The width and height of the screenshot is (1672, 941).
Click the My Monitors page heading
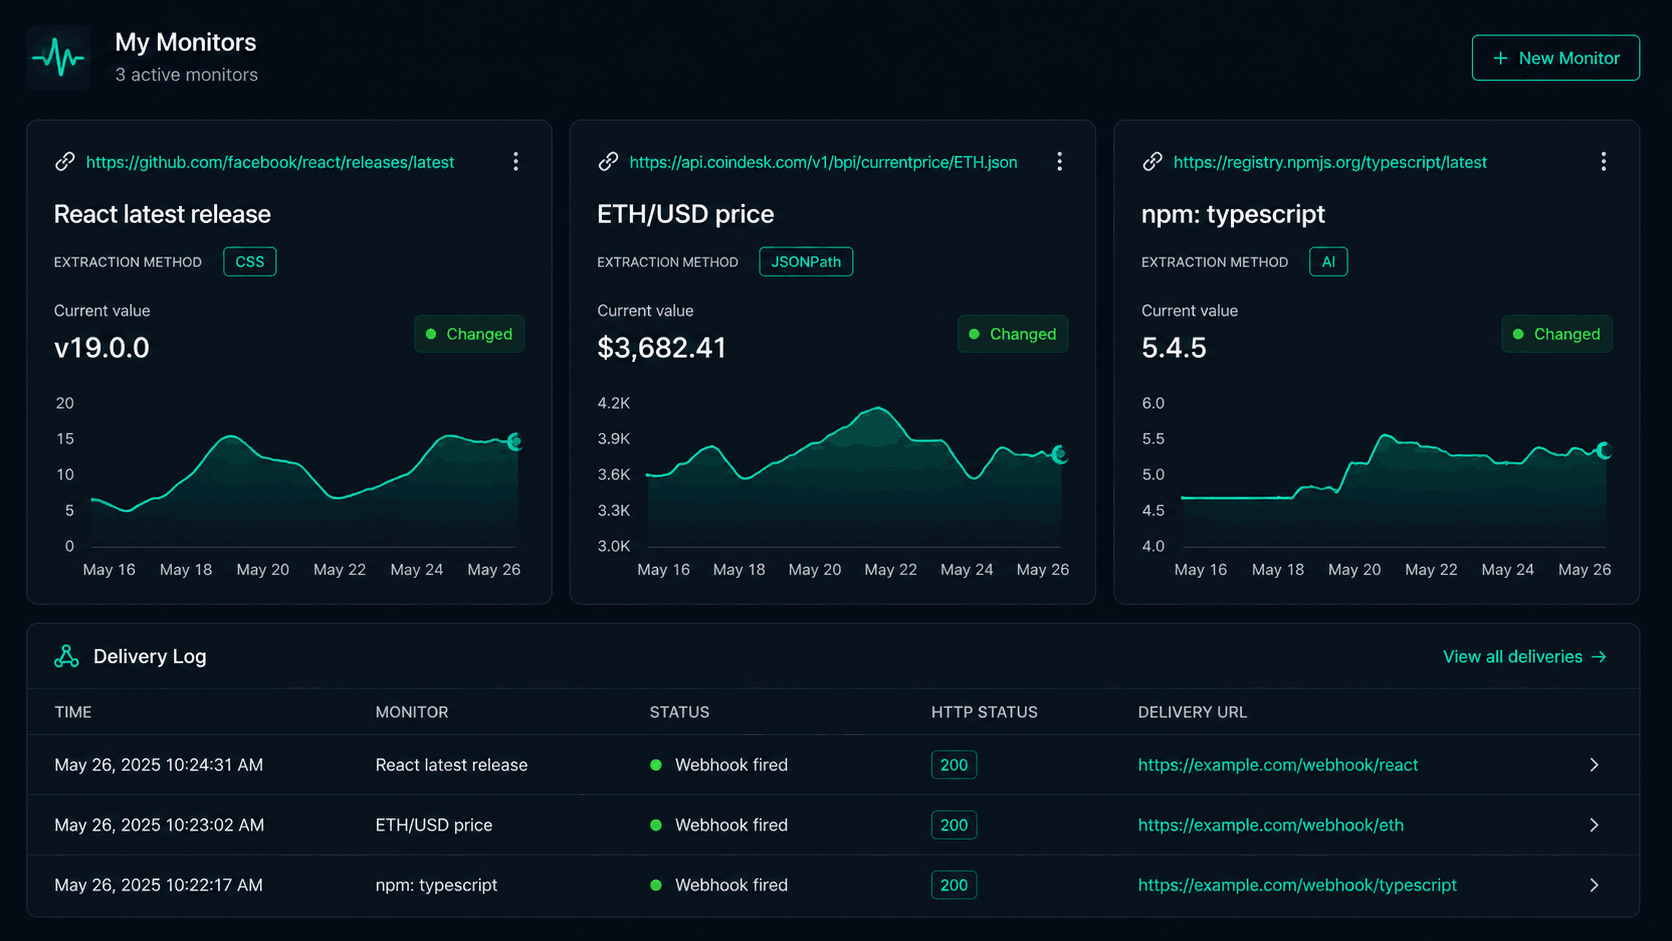pos(186,42)
